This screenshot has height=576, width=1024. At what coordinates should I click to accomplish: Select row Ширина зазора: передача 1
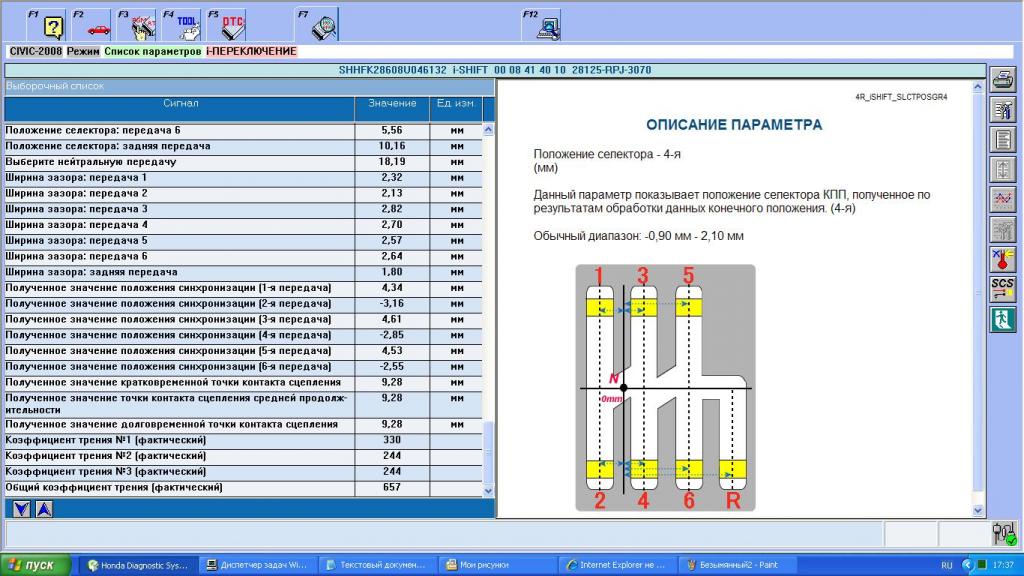(243, 178)
